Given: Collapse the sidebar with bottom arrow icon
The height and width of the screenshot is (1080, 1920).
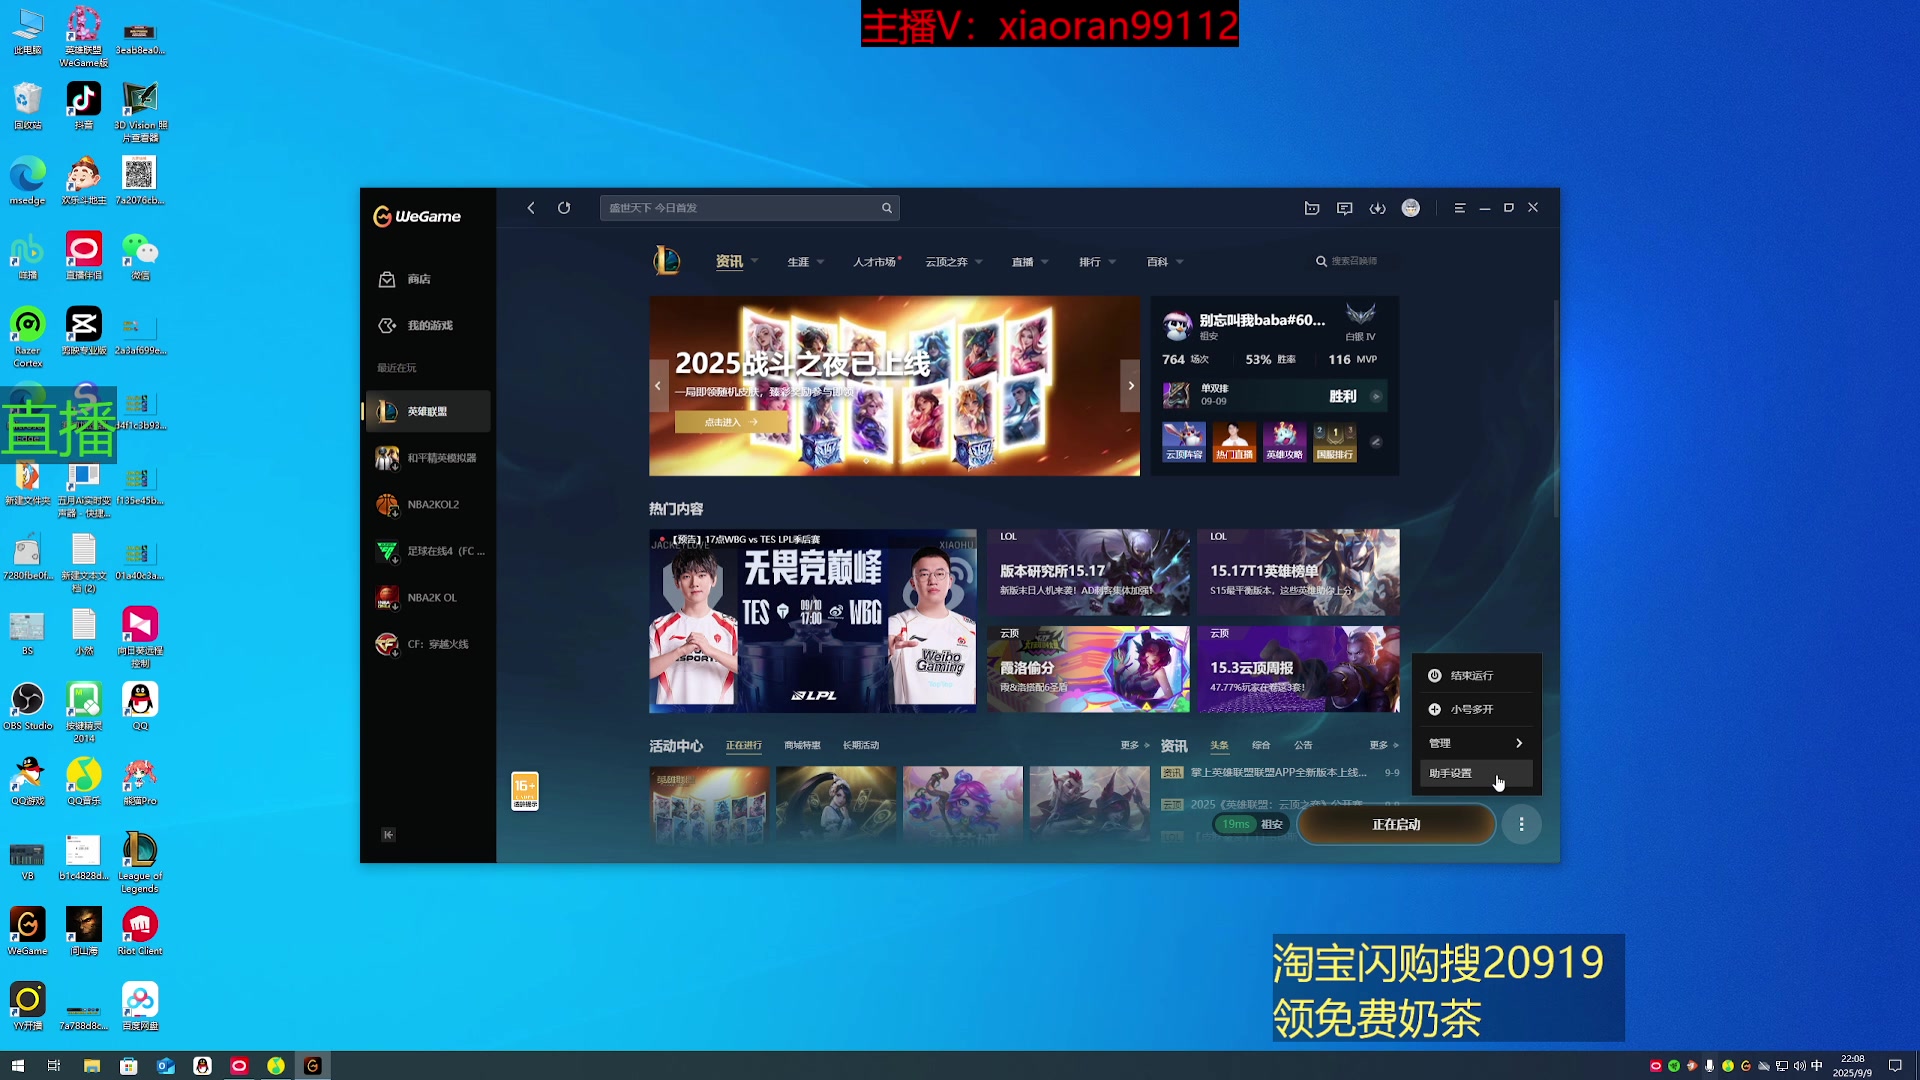Looking at the screenshot, I should tap(388, 835).
